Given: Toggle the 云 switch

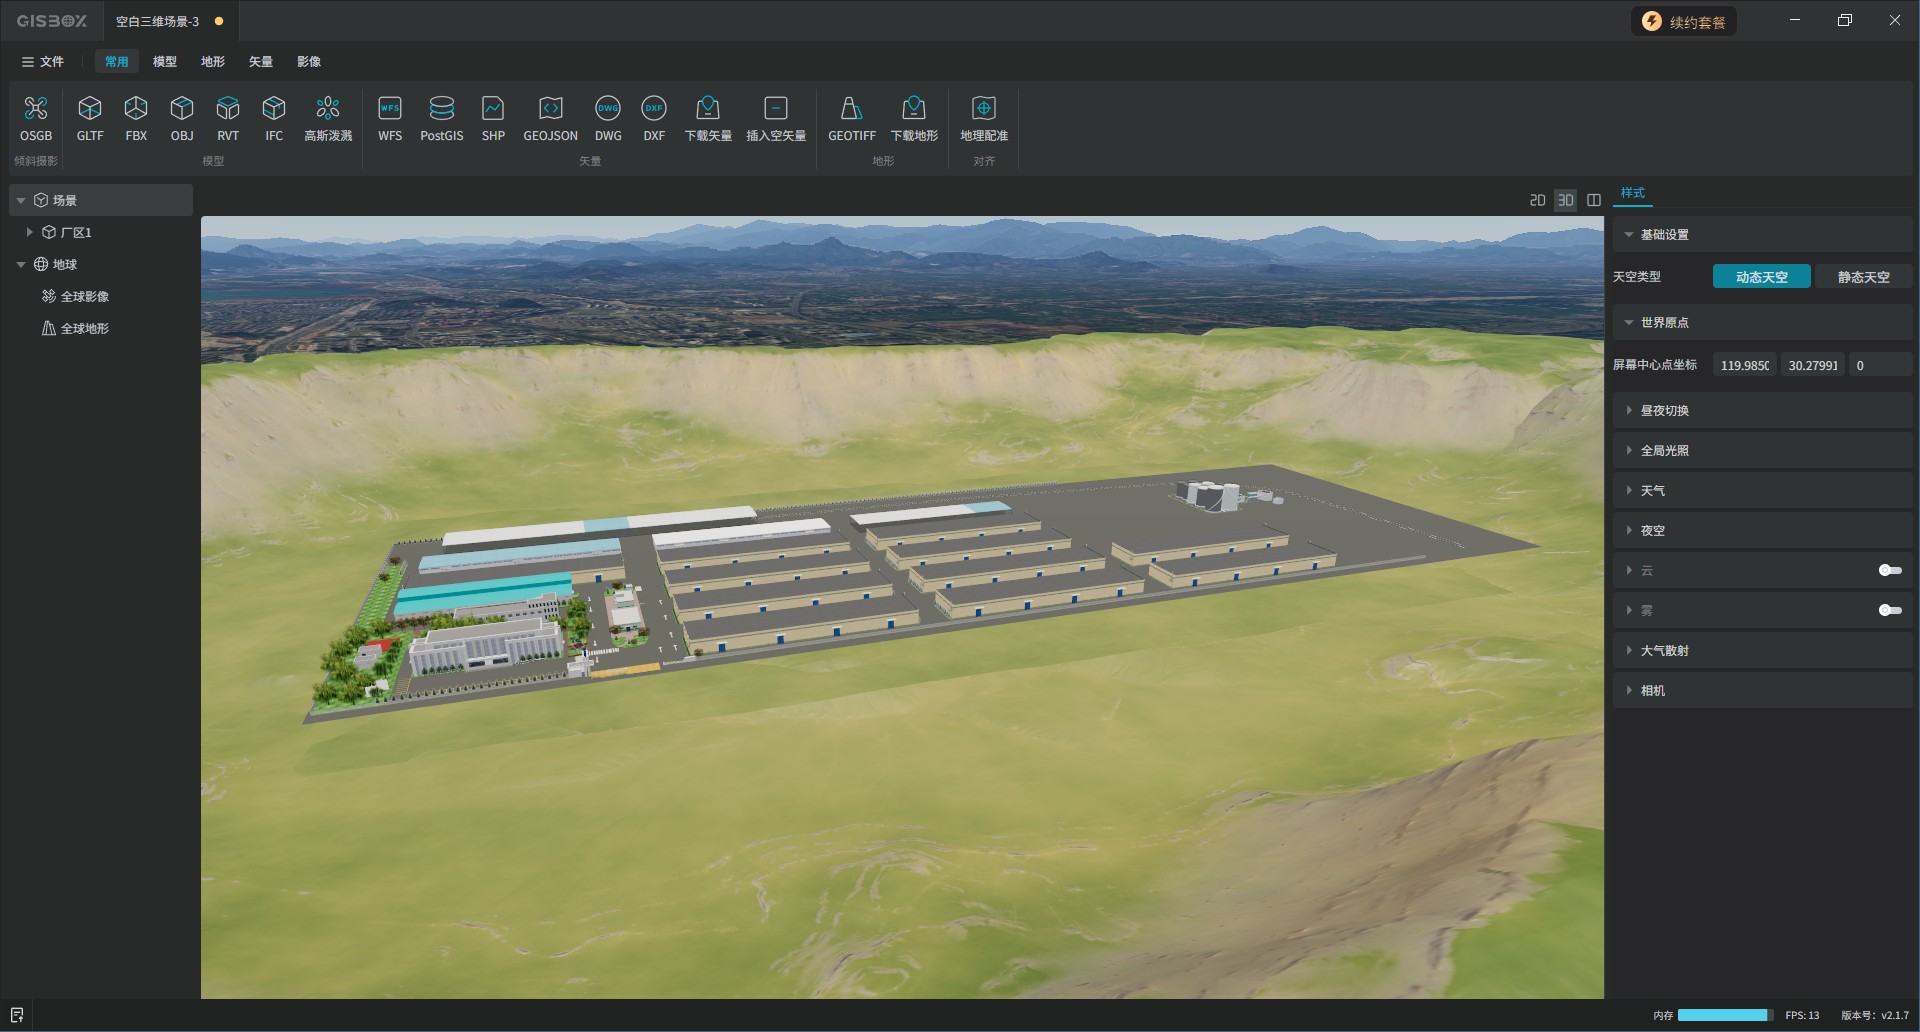Looking at the screenshot, I should (1890, 570).
